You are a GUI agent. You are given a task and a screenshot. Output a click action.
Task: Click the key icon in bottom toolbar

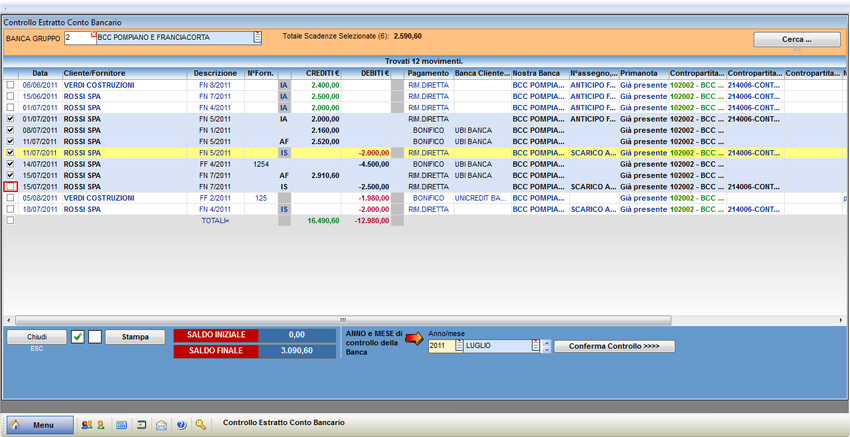point(200,425)
